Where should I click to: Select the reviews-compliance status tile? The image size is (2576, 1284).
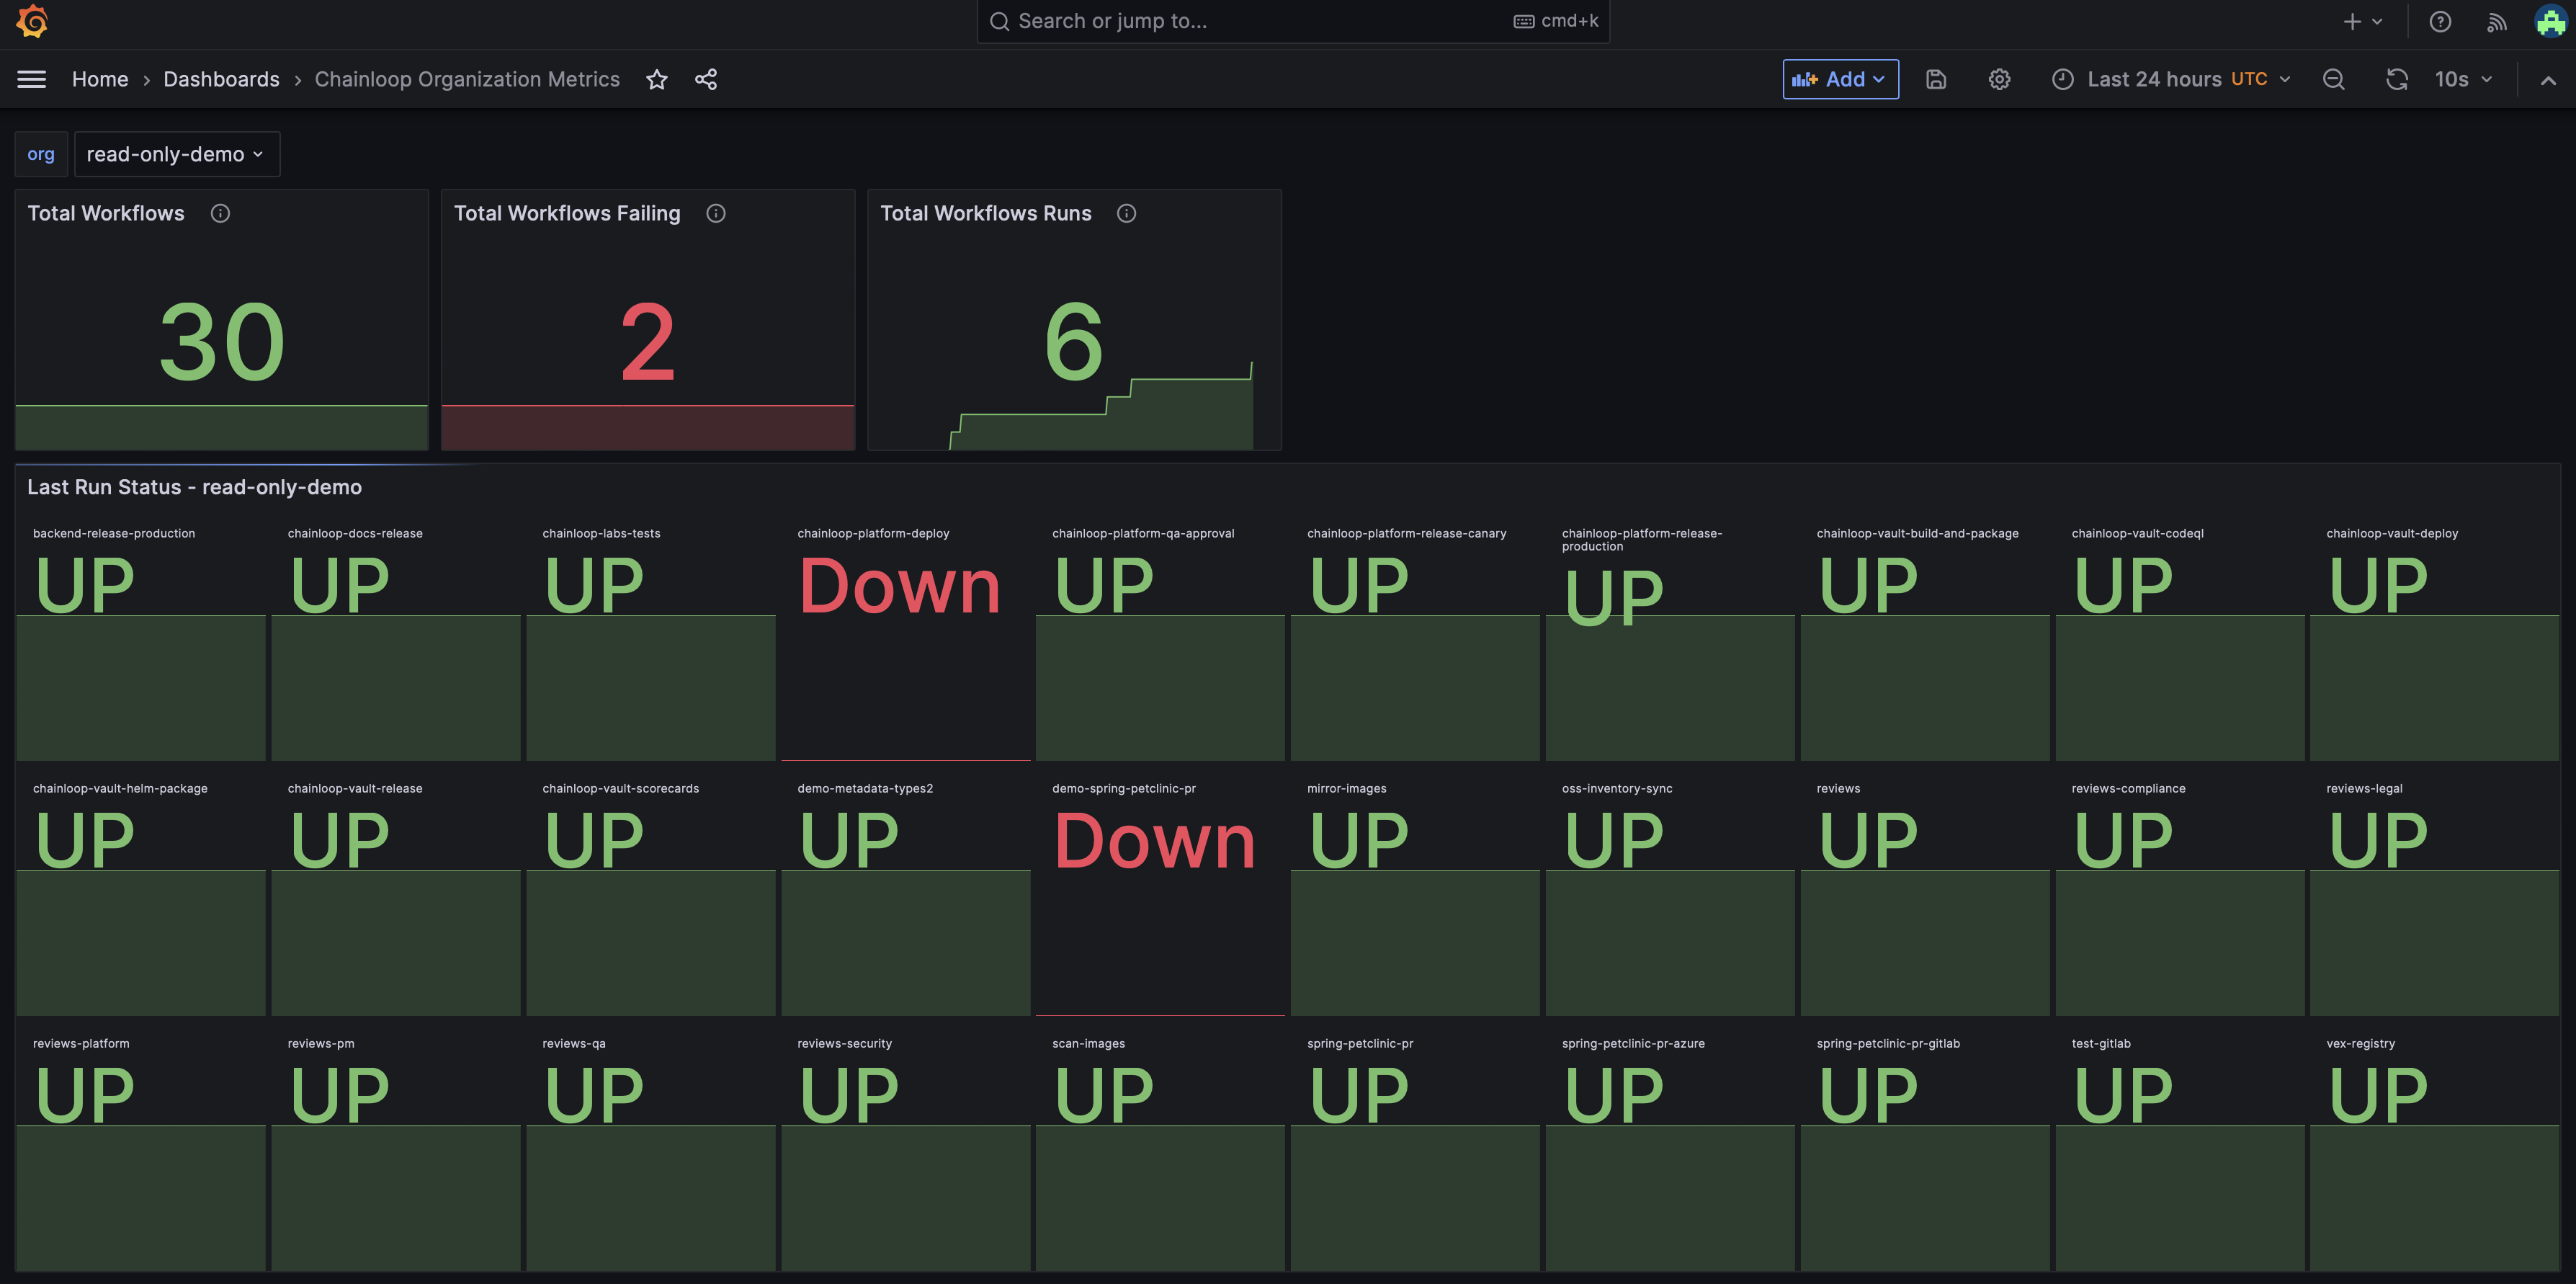click(2180, 895)
